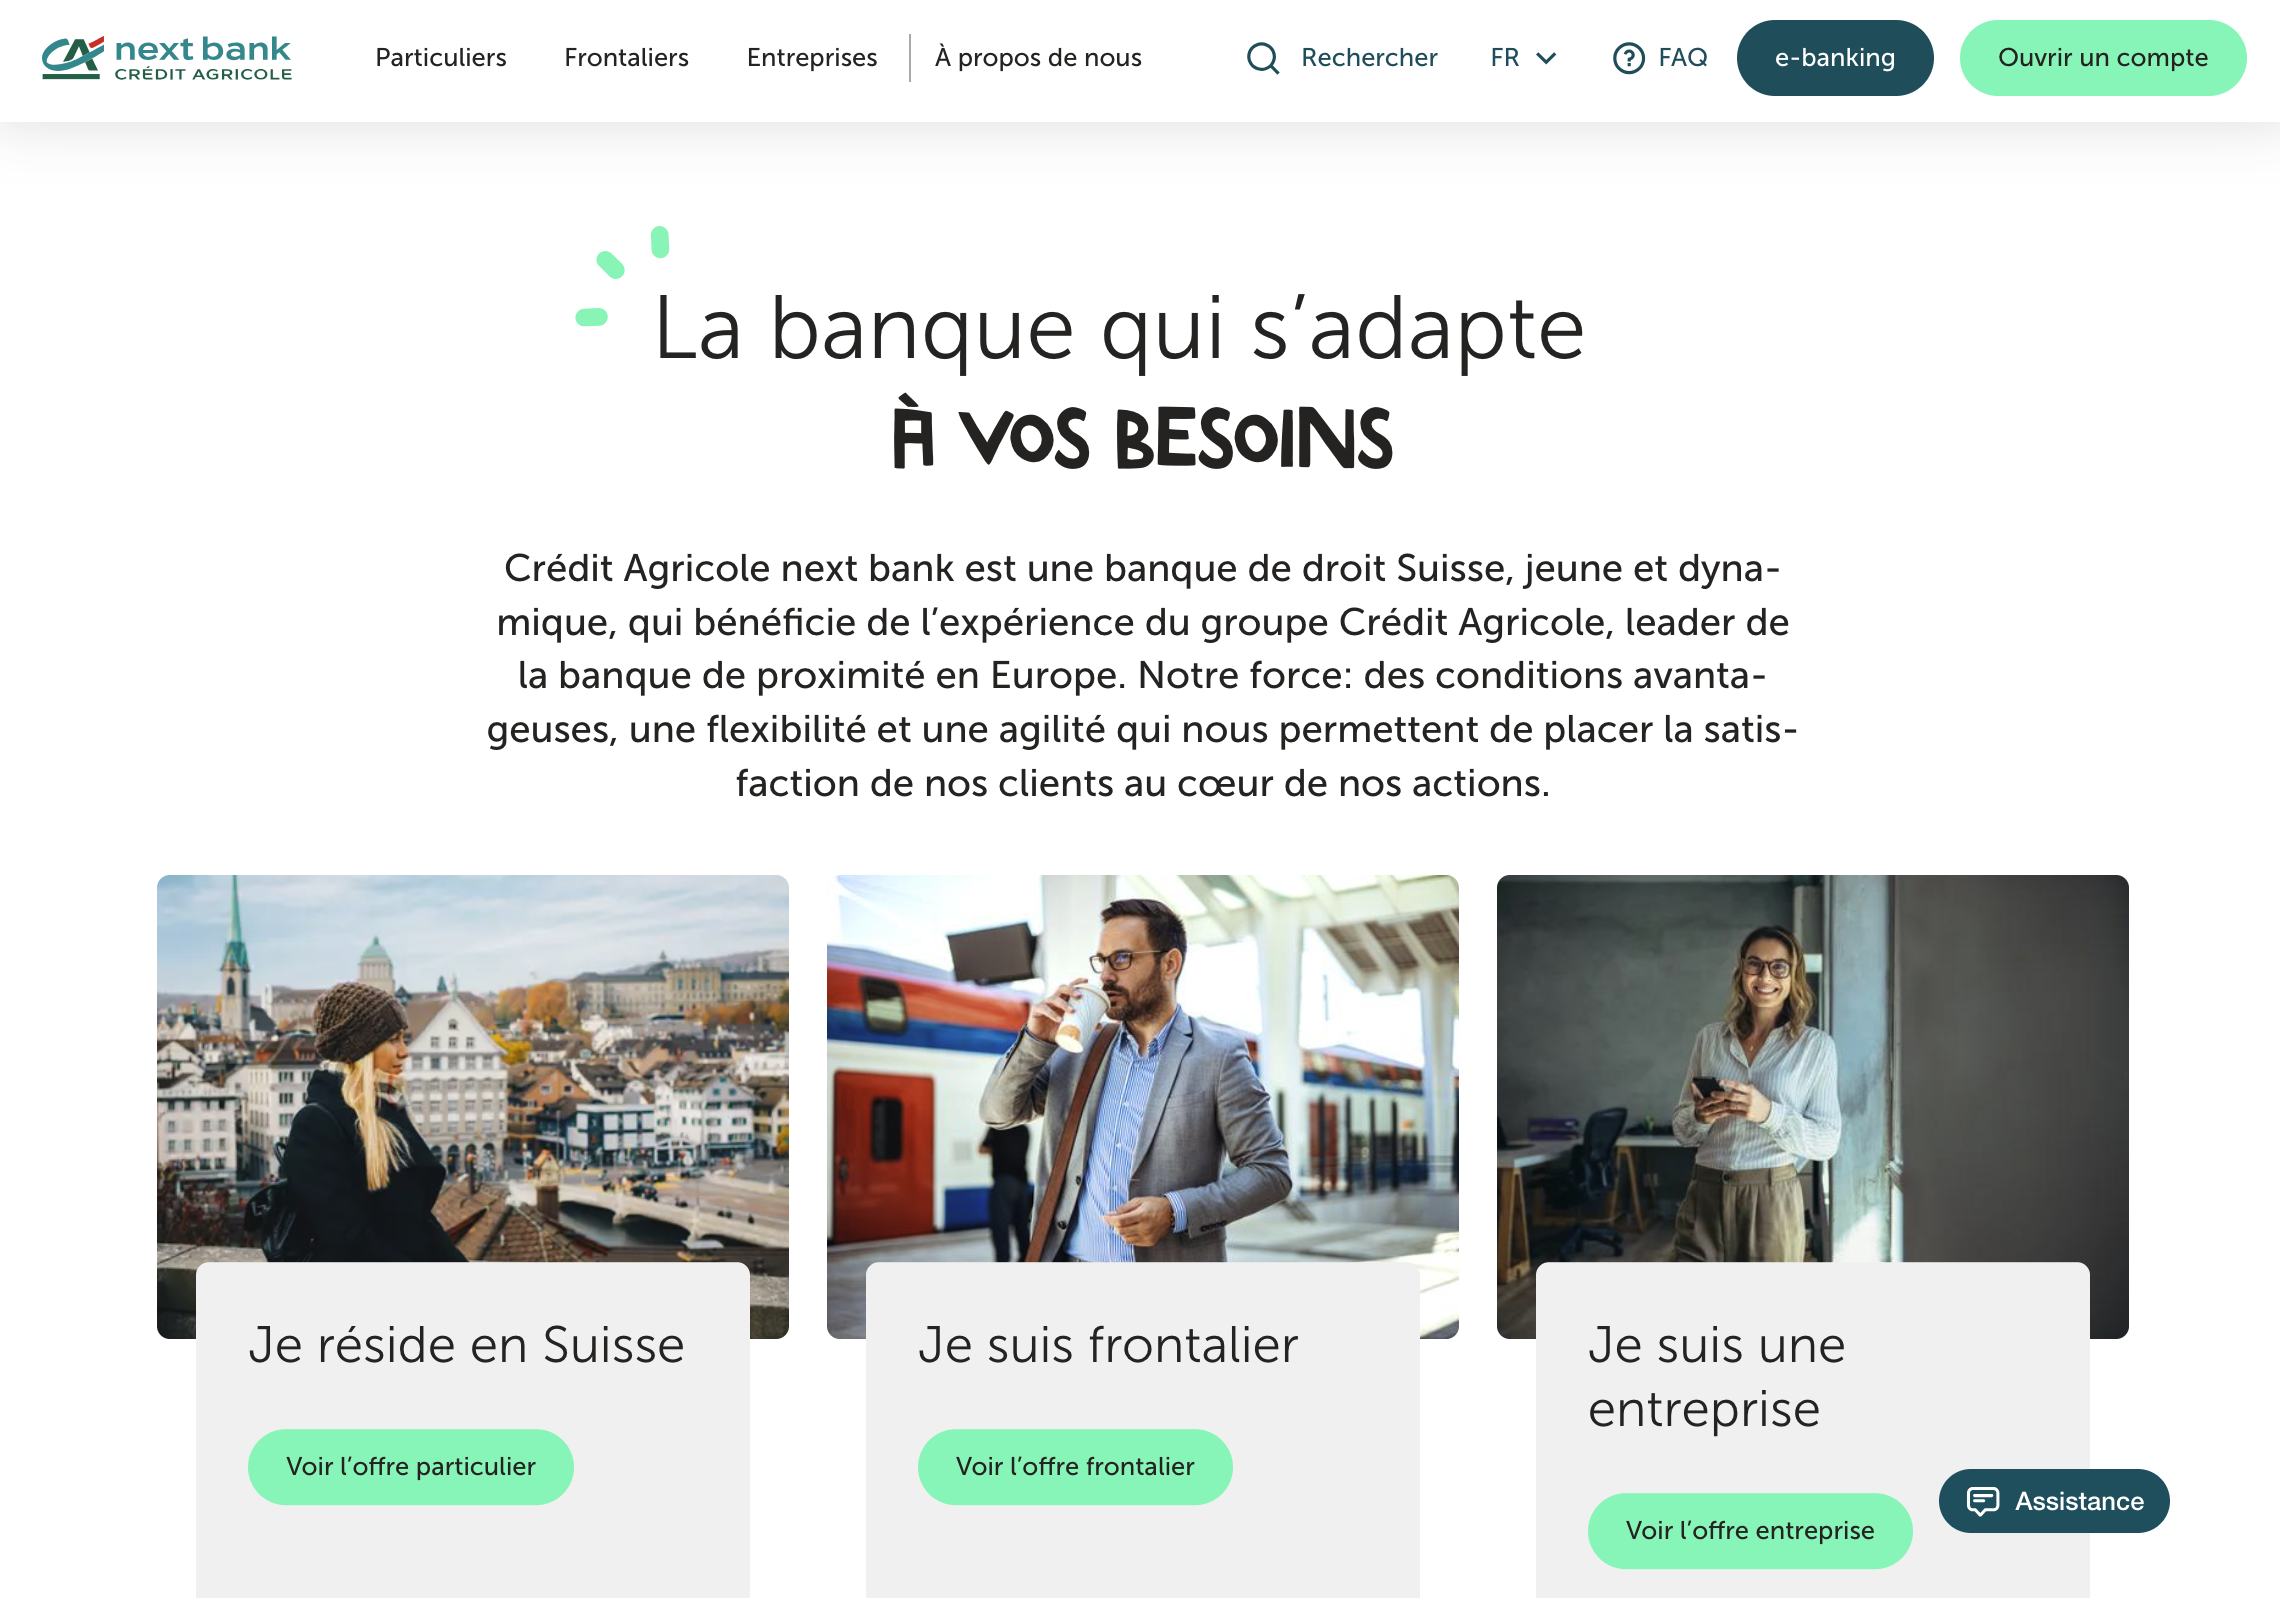Click Voir l'offre particulier button

[411, 1467]
